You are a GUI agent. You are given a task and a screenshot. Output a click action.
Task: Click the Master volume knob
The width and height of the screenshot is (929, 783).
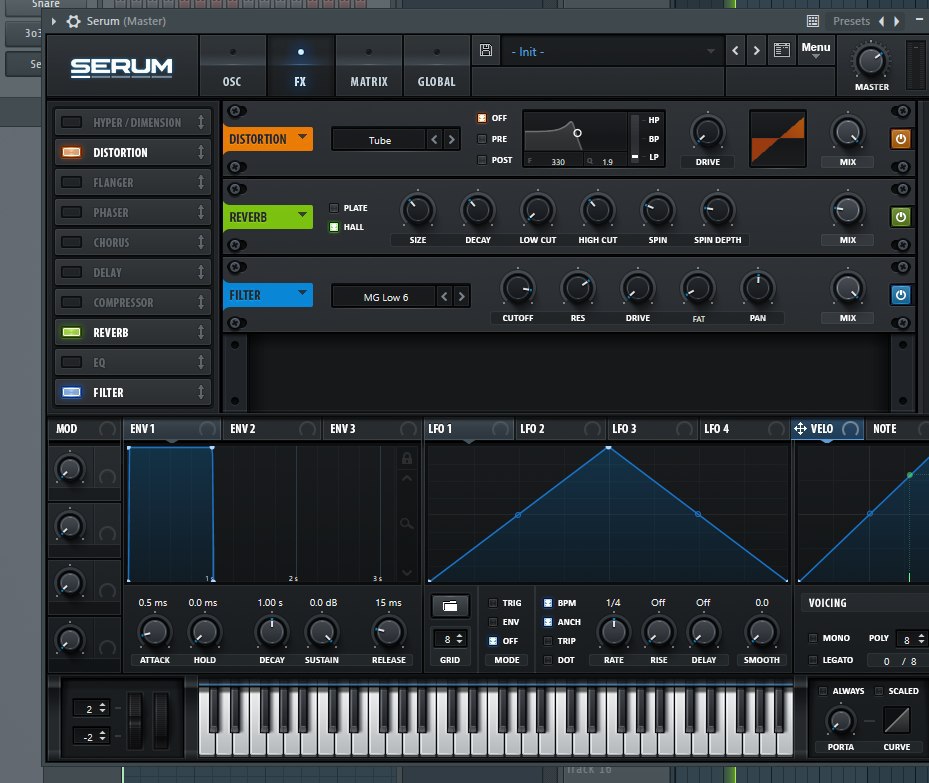(870, 61)
